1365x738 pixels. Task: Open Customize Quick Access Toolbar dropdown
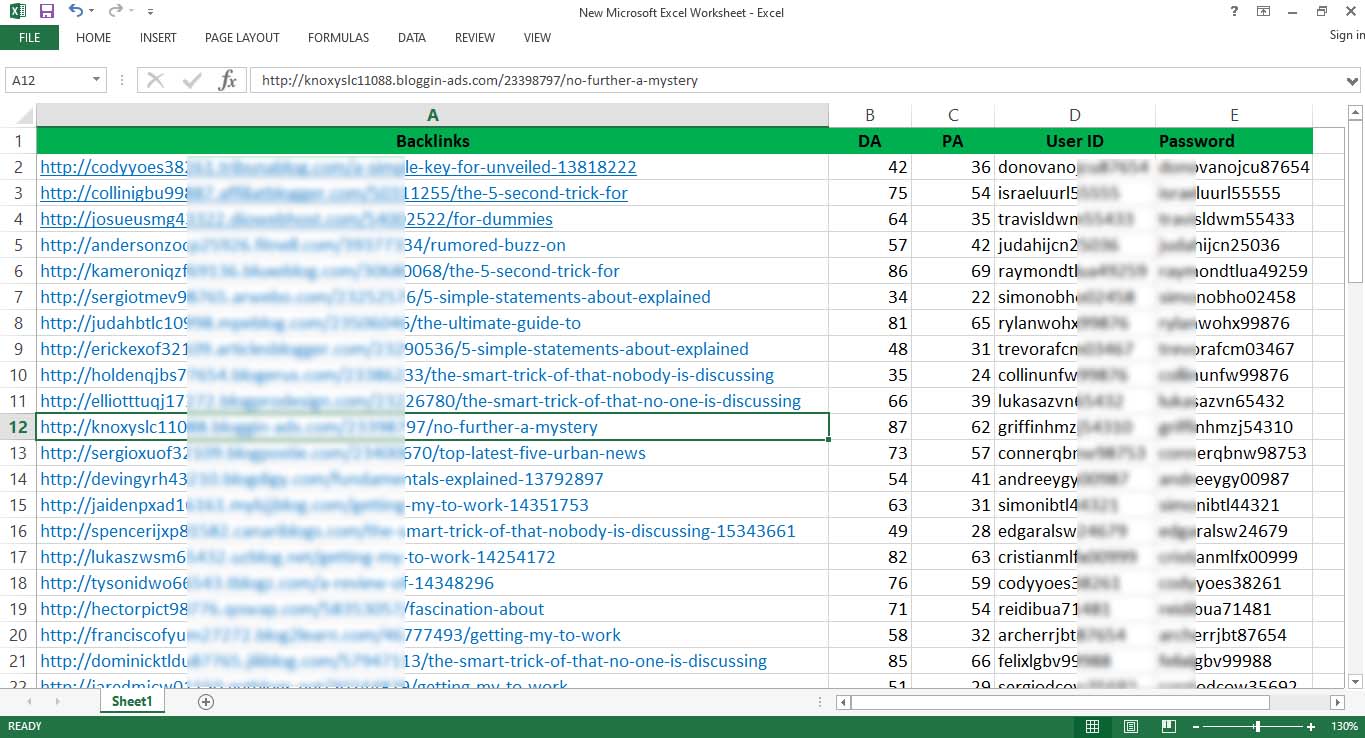(x=150, y=13)
